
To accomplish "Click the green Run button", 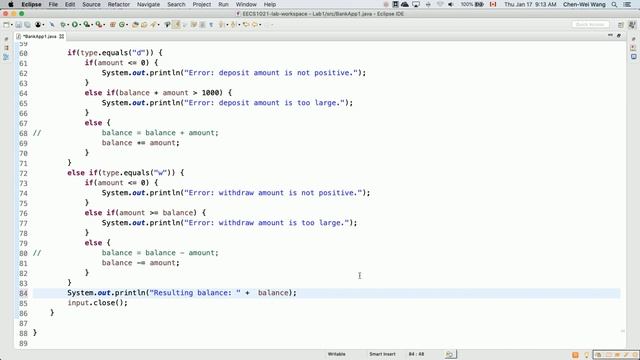I will click(x=75, y=25).
